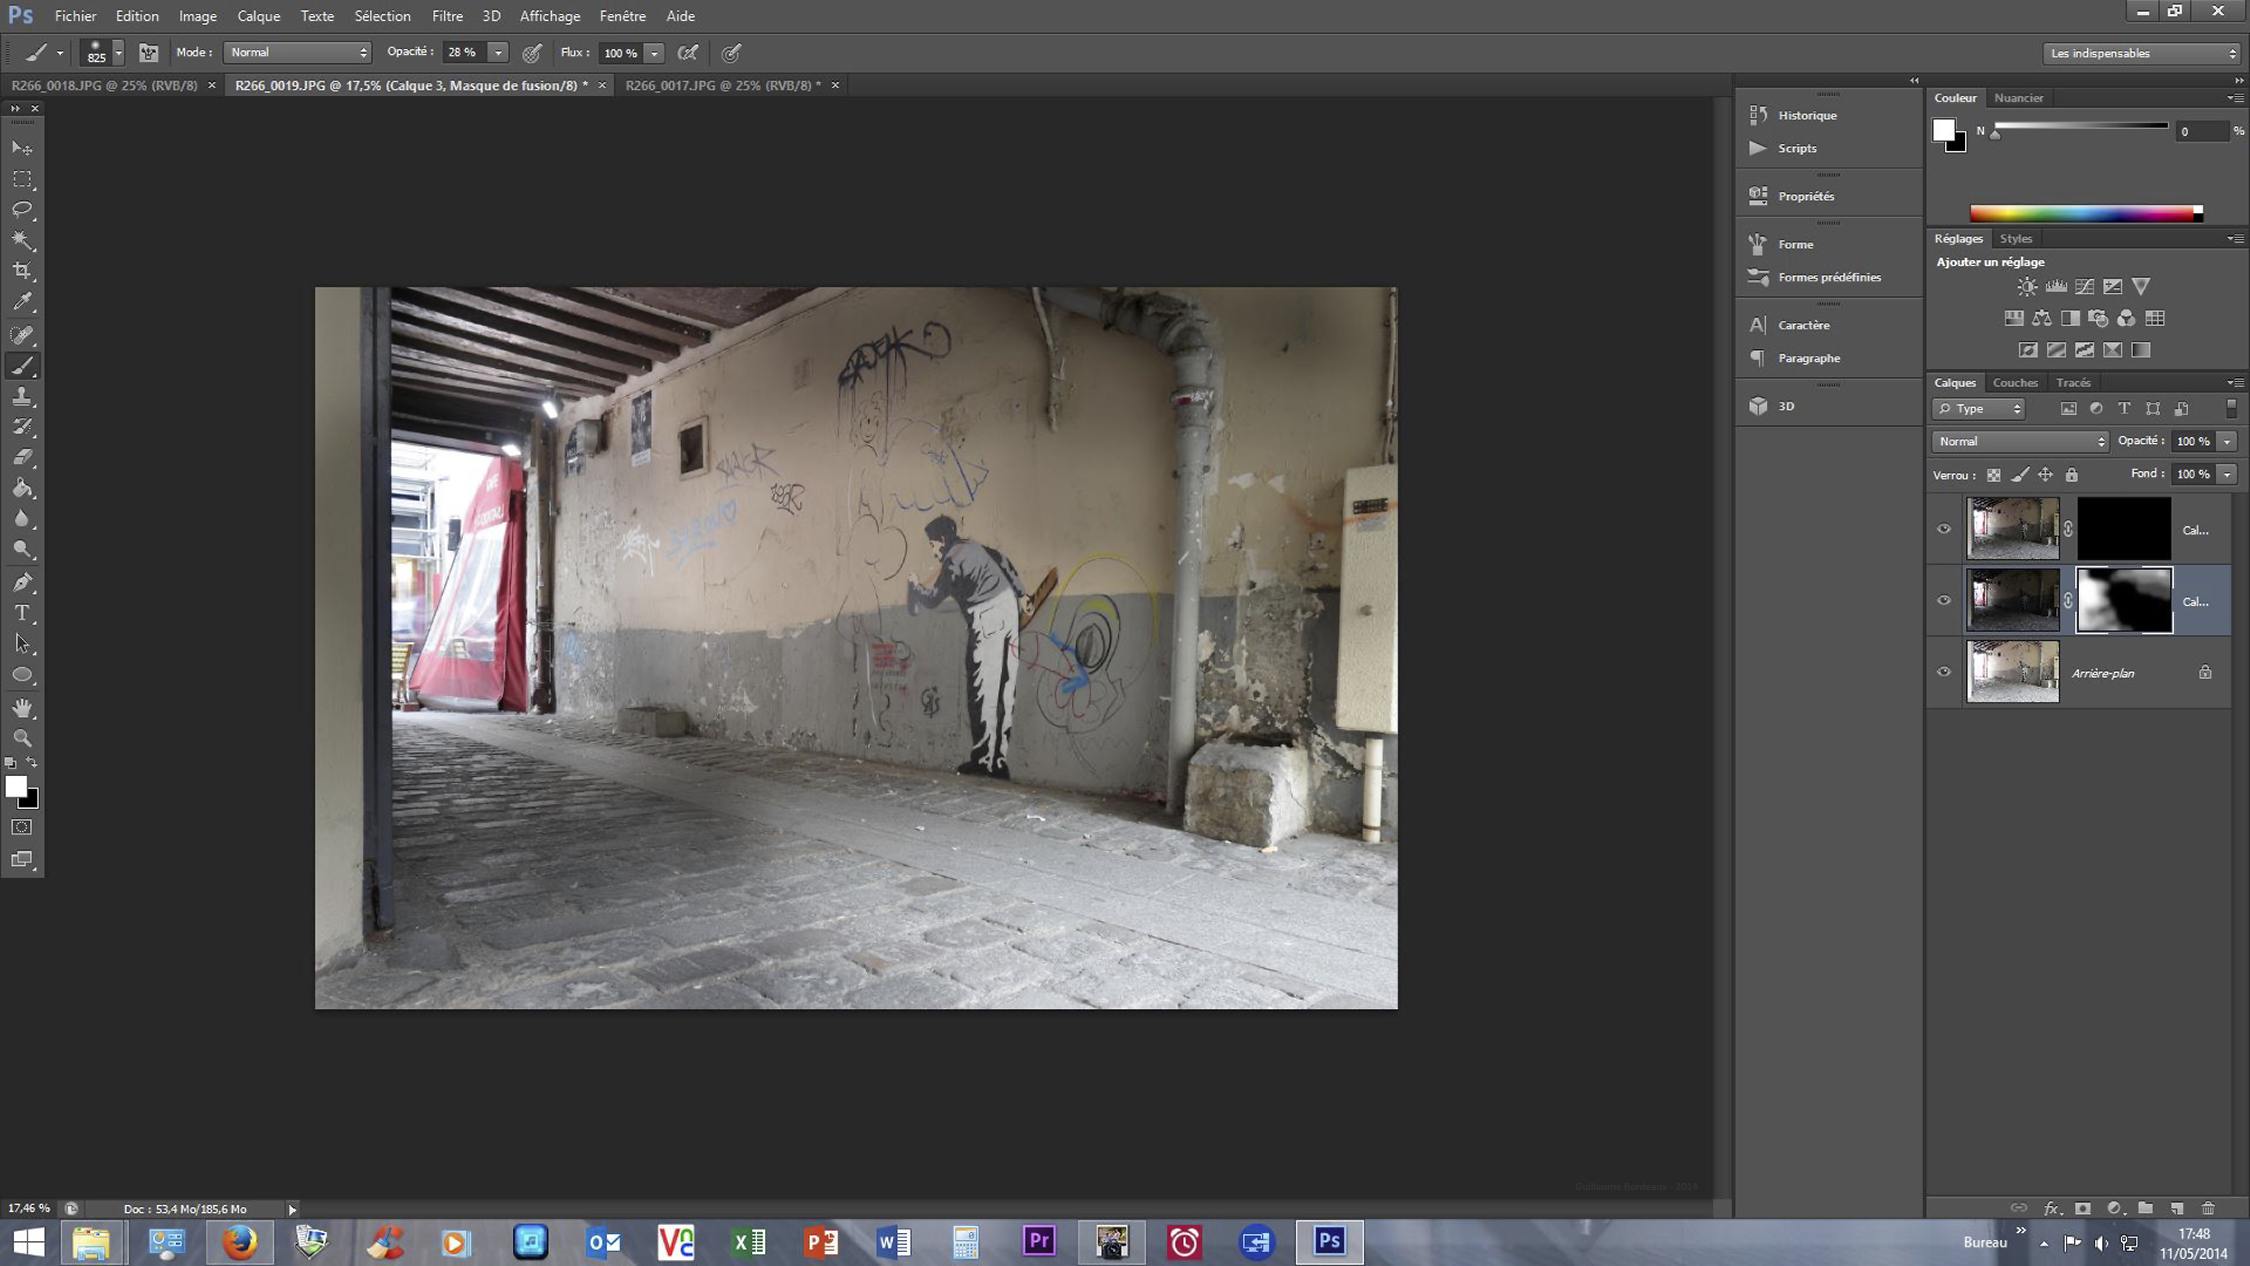
Task: Delete layer with trash icon
Action: pyautogui.click(x=2208, y=1208)
